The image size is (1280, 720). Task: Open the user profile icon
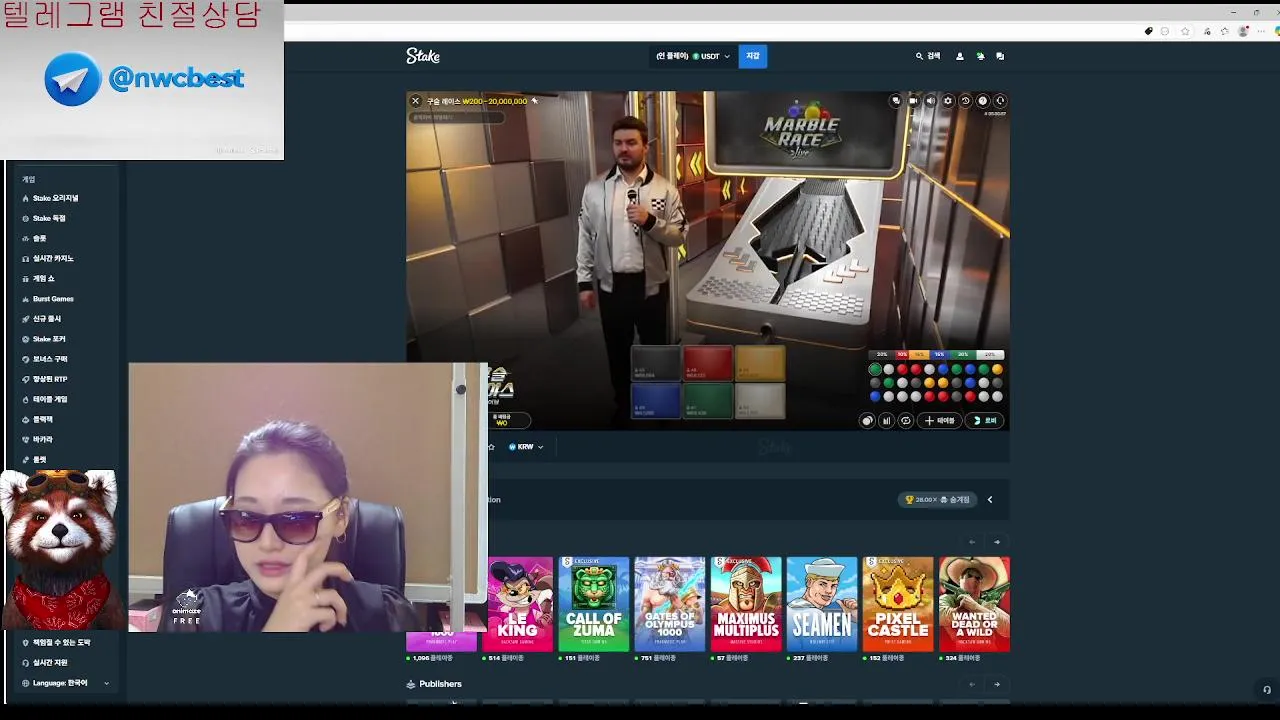(x=960, y=56)
